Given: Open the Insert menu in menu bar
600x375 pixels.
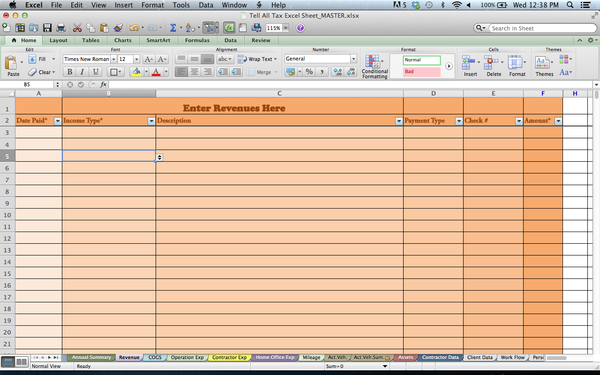Looking at the screenshot, I should click(124, 5).
